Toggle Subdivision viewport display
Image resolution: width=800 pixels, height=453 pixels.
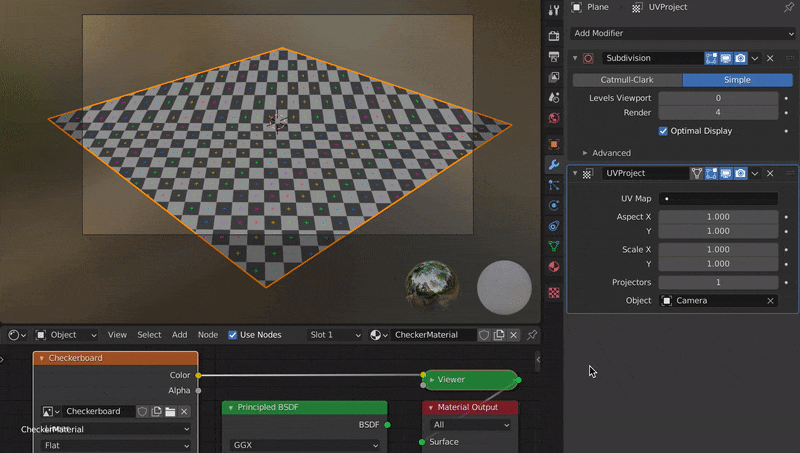click(726, 58)
